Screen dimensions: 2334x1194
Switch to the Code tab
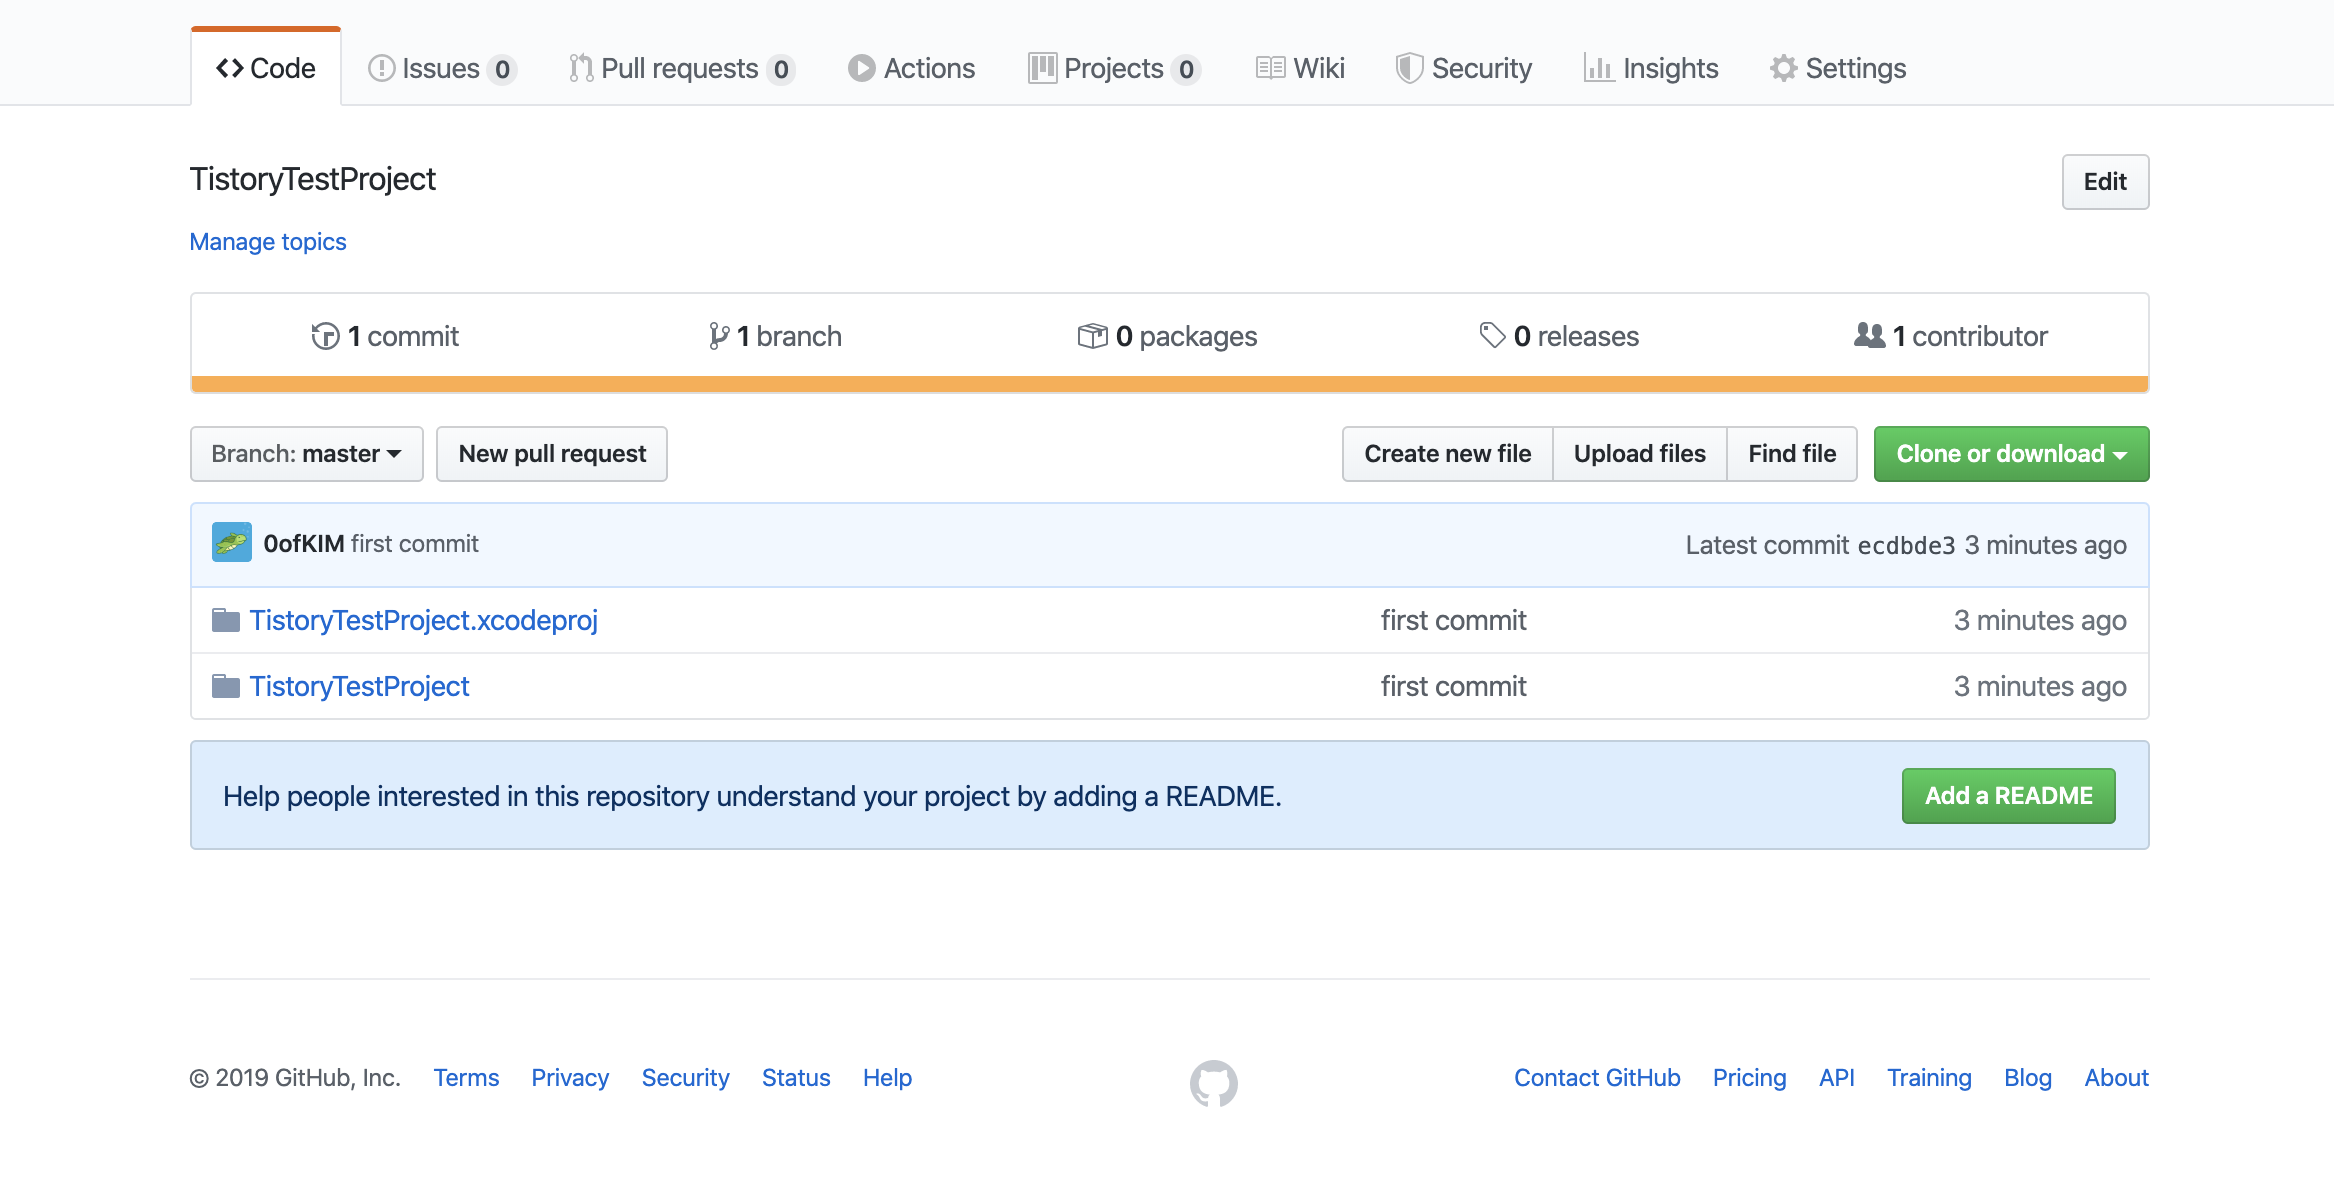point(266,68)
